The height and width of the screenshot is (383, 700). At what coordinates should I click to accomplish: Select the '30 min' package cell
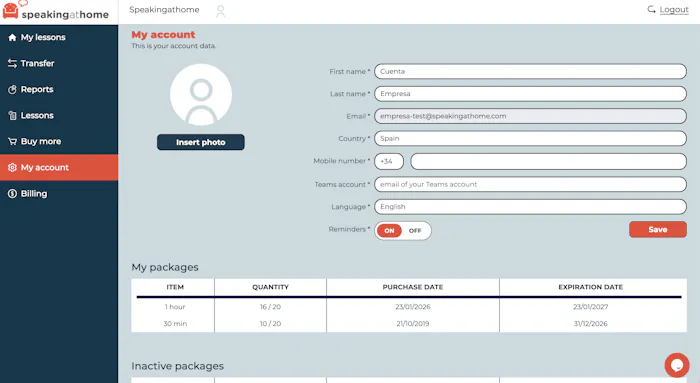pyautogui.click(x=175, y=324)
